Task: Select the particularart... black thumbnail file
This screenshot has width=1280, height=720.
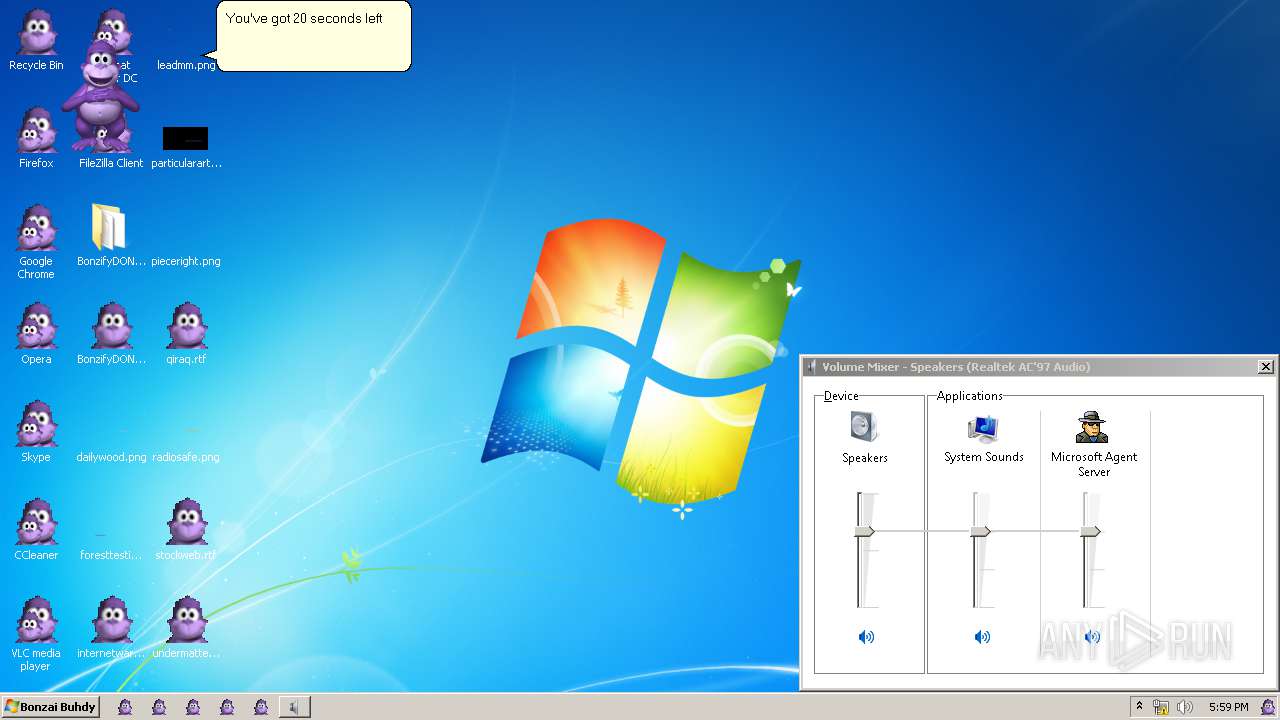Action: point(185,138)
